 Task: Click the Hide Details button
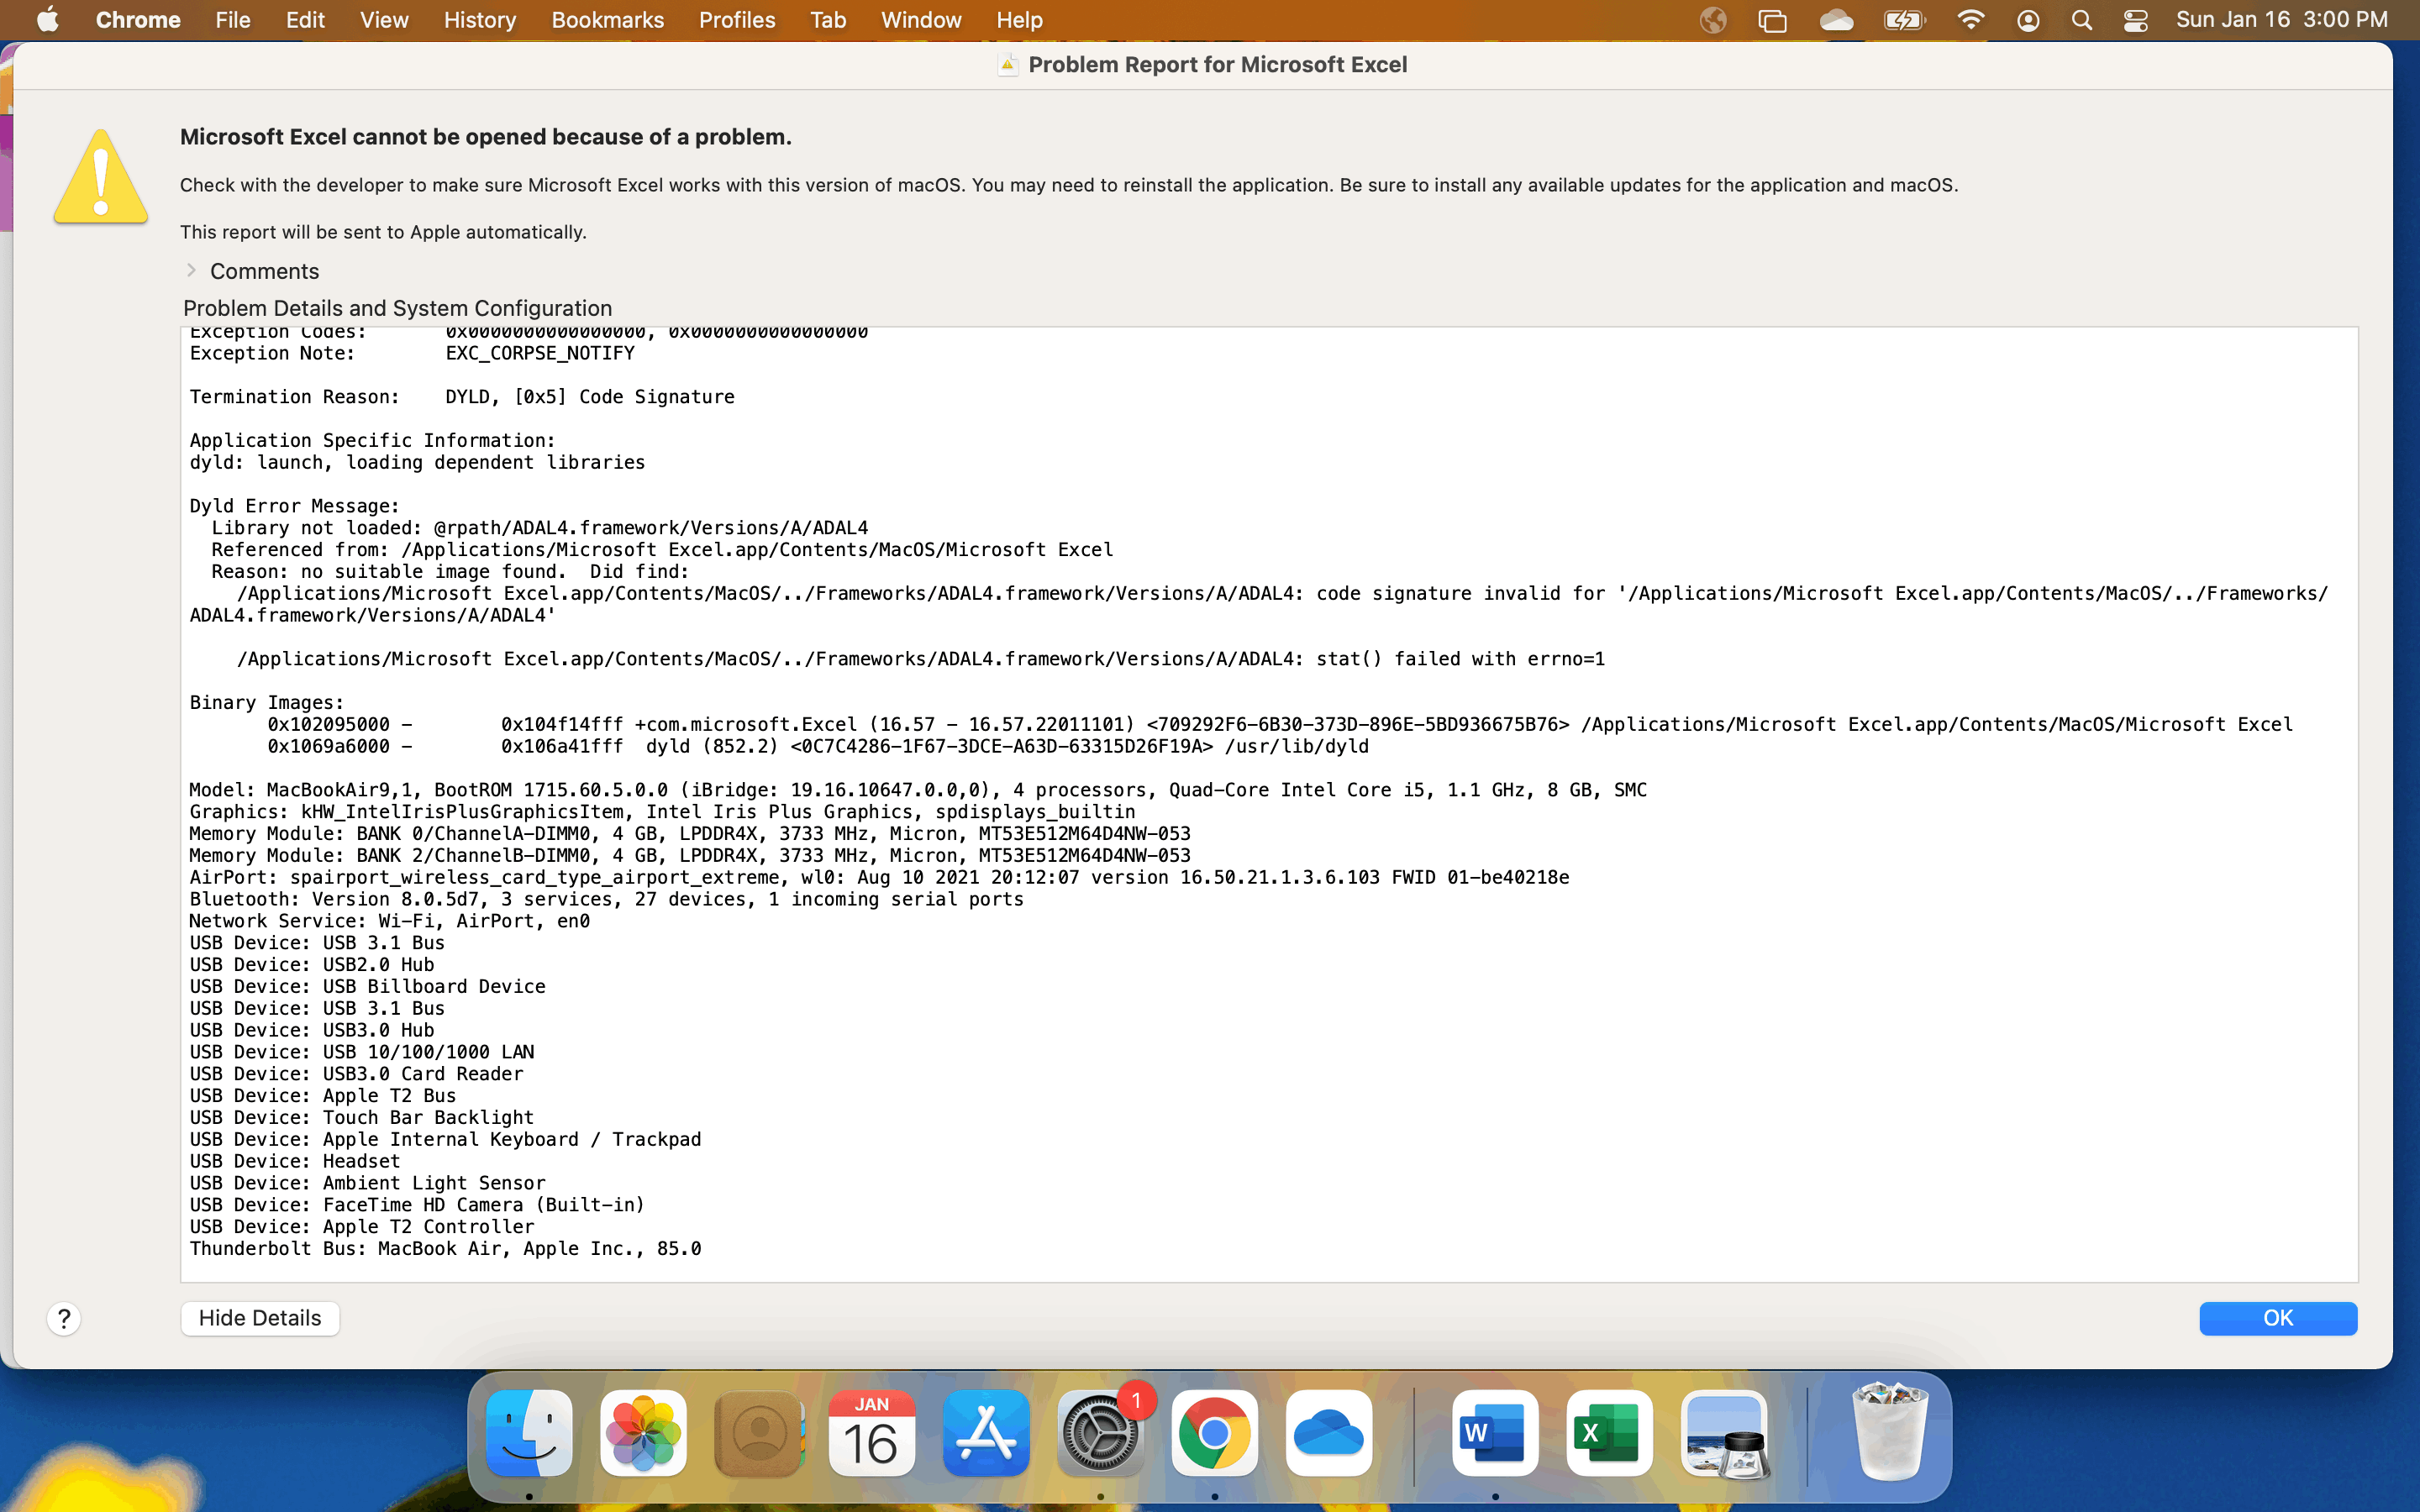tap(260, 1317)
